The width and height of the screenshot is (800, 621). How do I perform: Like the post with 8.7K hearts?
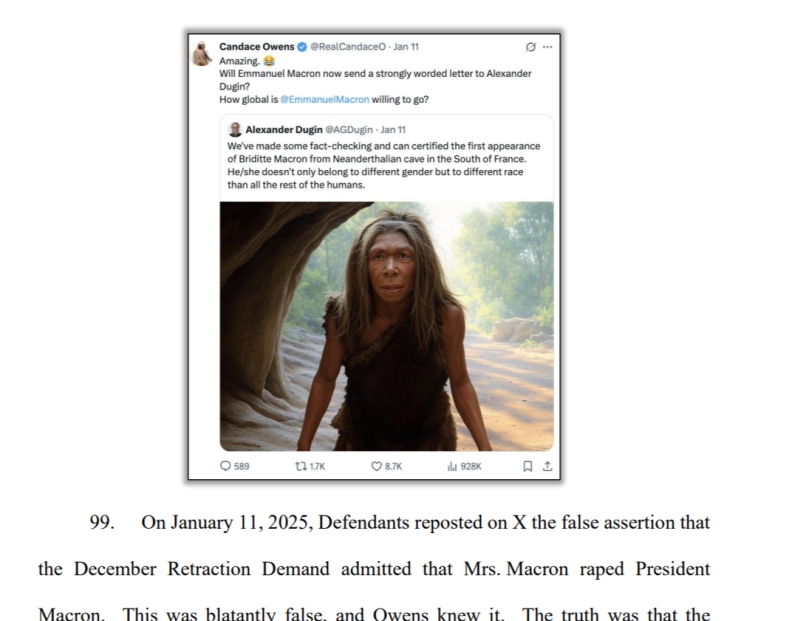click(377, 466)
